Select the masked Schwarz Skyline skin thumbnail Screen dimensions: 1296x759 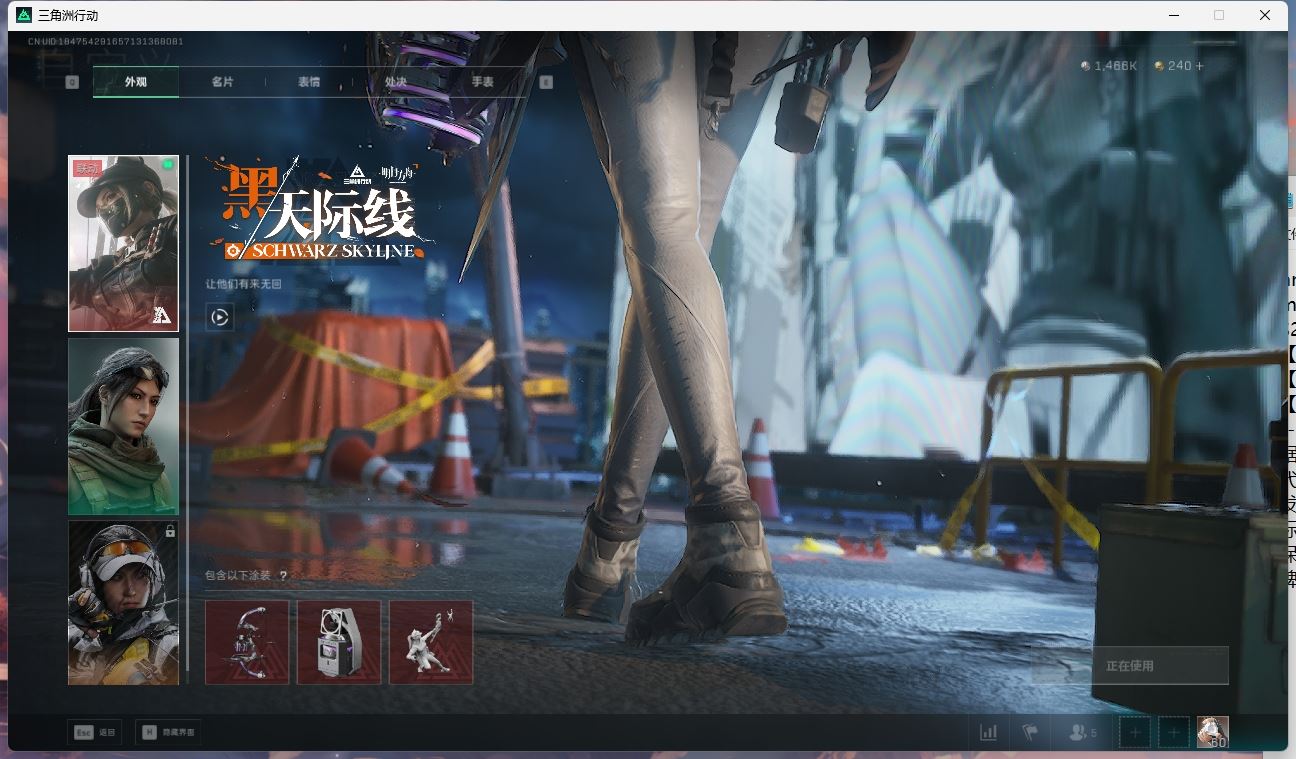tap(123, 243)
